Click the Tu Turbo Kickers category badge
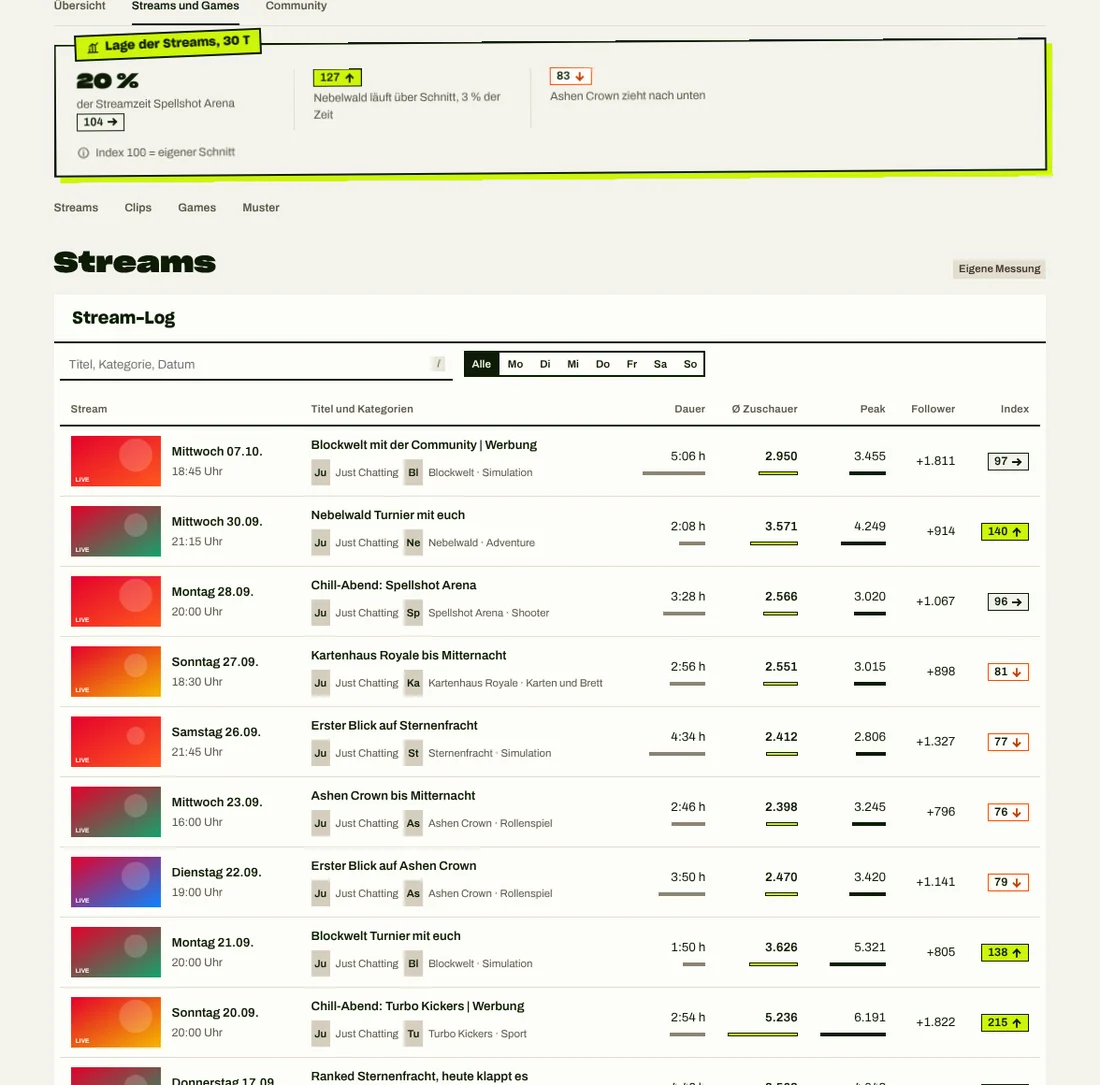Image resolution: width=1100 pixels, height=1085 pixels. 413,1034
